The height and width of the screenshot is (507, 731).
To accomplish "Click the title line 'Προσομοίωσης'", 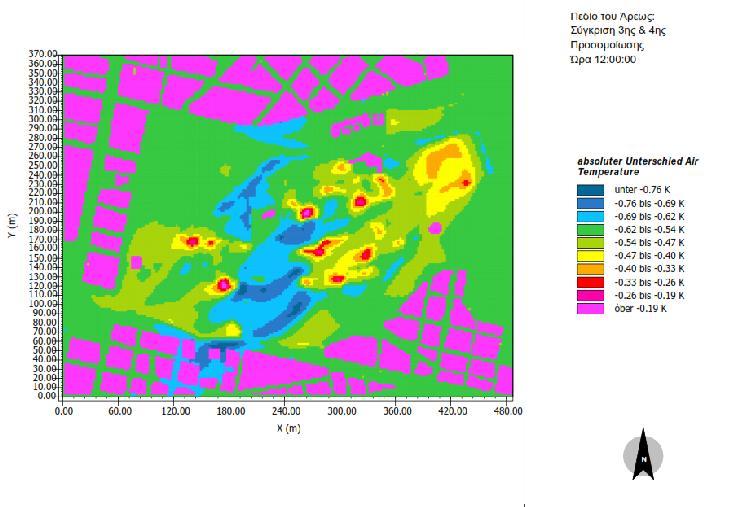I will click(x=607, y=45).
